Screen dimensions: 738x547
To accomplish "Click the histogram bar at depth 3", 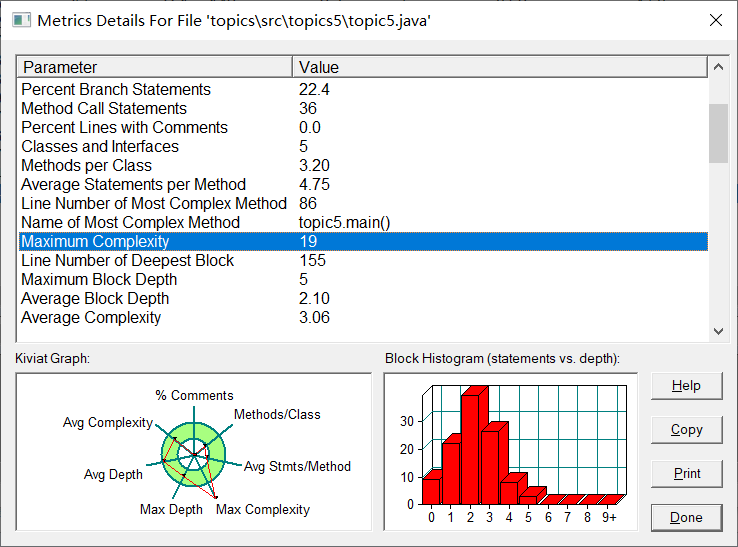I will 490,467.
